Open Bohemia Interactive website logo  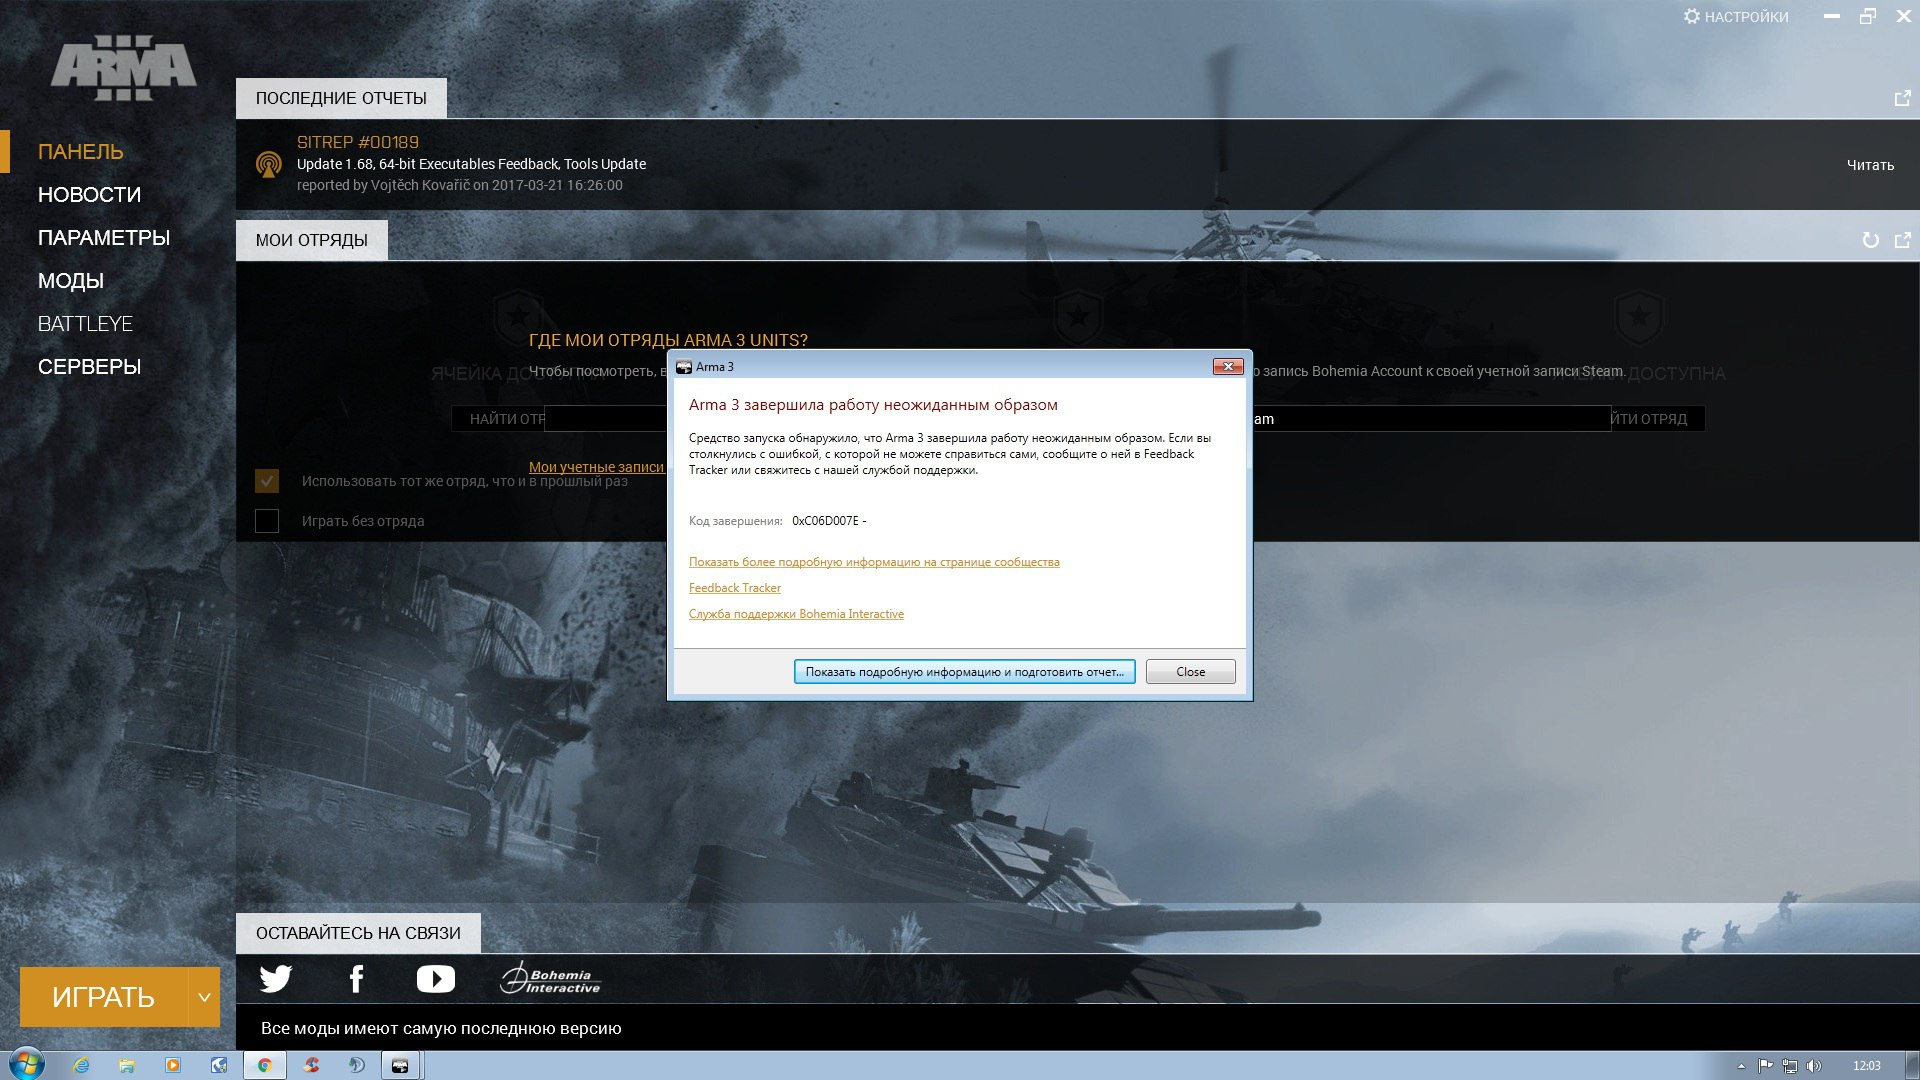coord(550,978)
